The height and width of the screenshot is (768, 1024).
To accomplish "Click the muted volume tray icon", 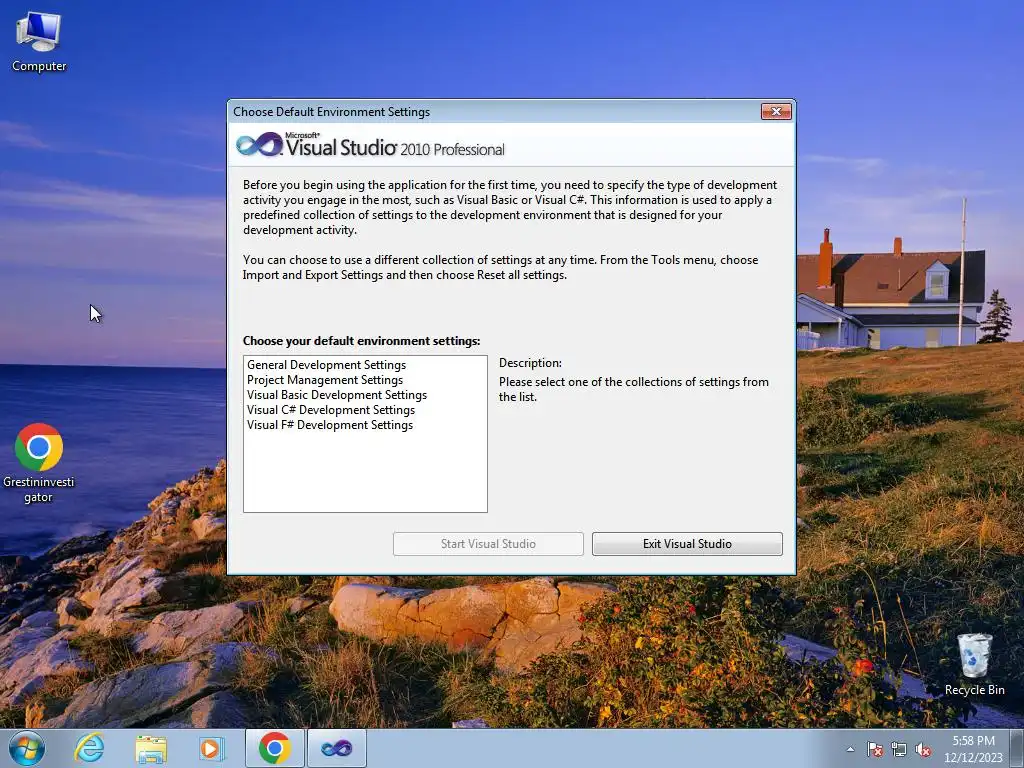I will click(x=923, y=749).
